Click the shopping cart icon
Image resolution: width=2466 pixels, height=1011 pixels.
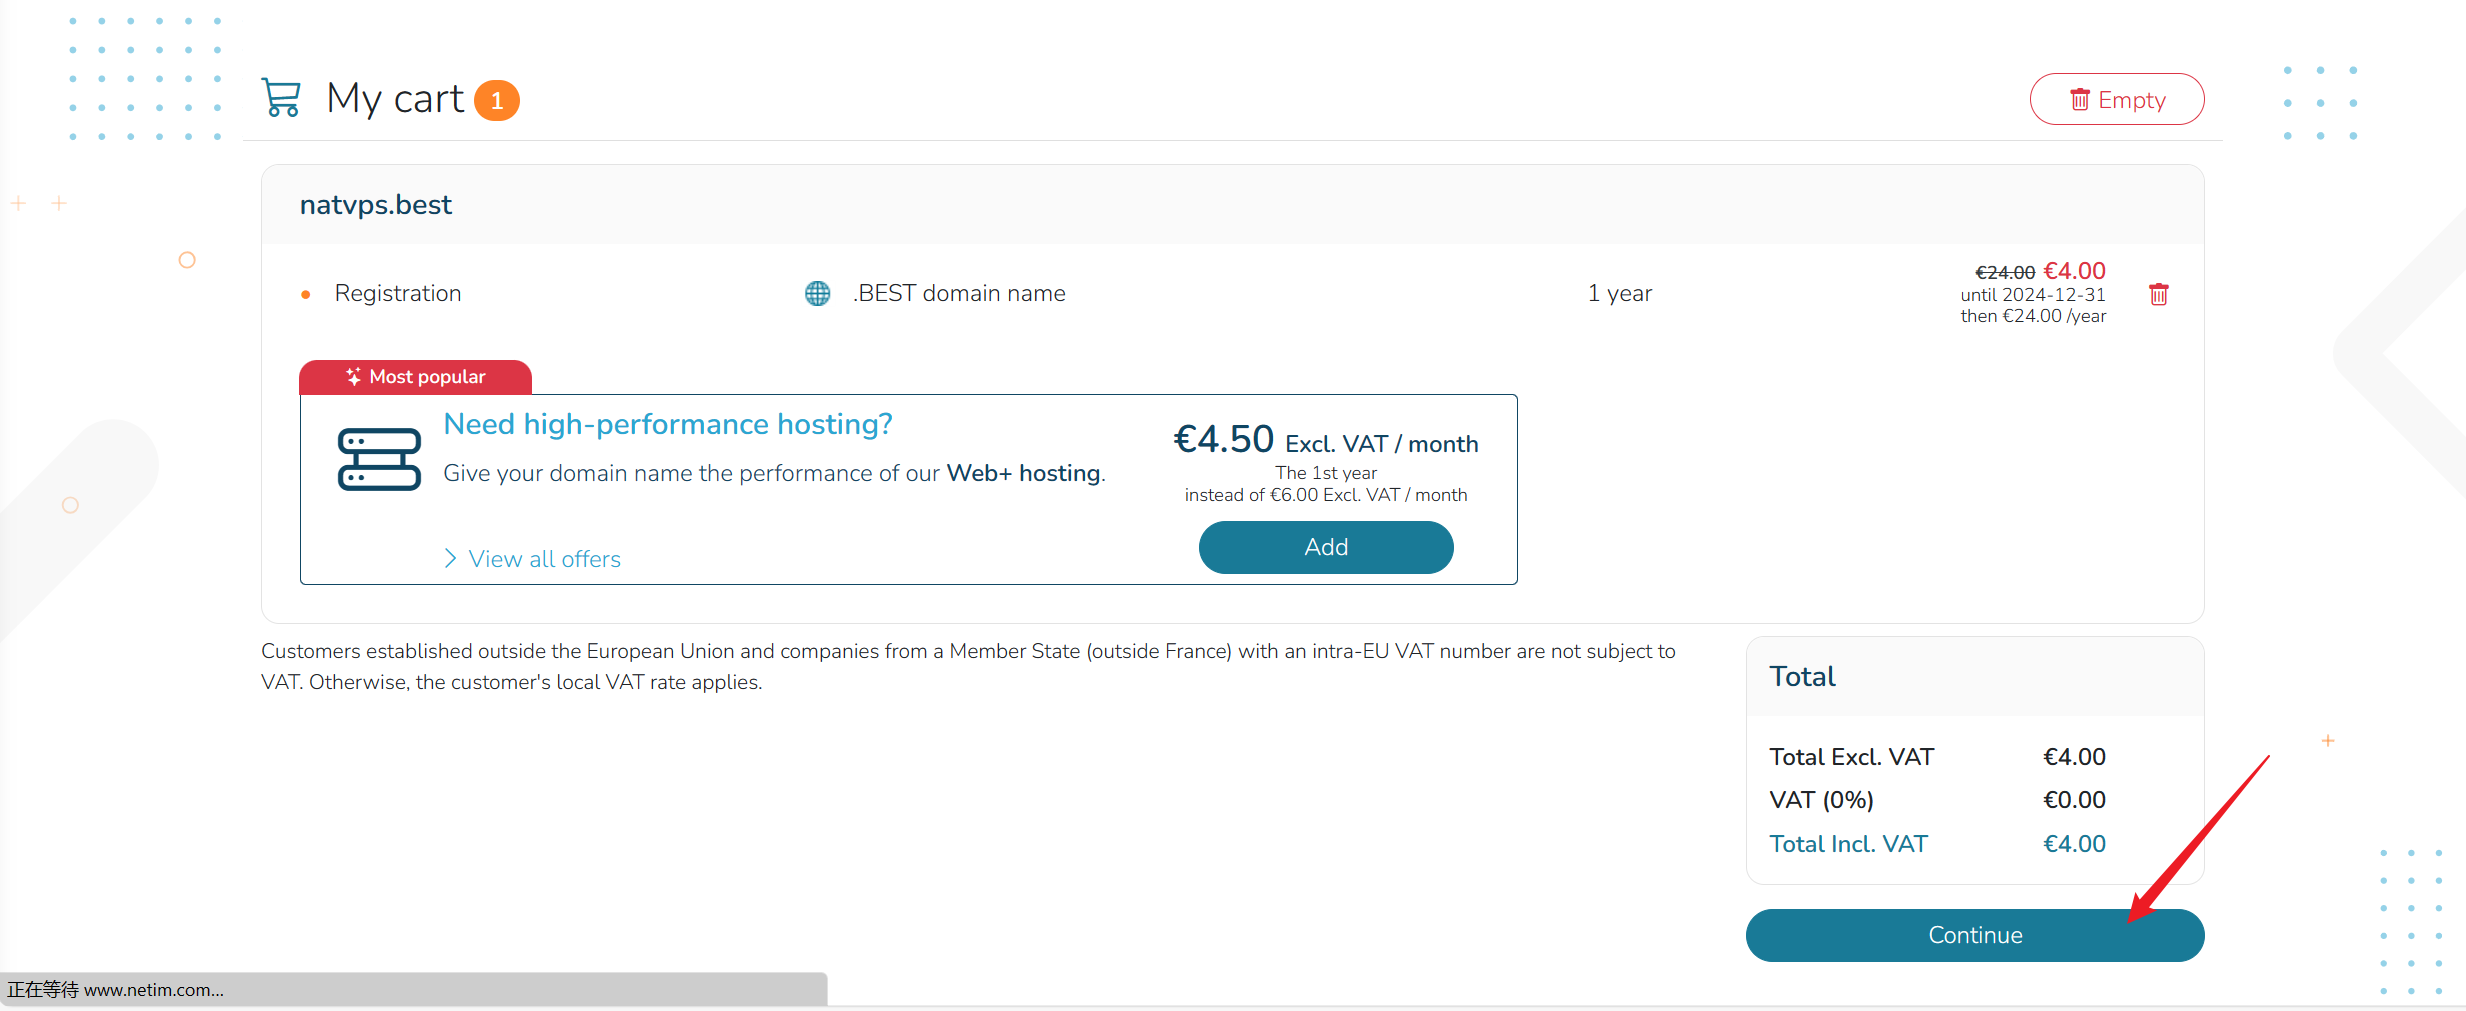point(281,98)
